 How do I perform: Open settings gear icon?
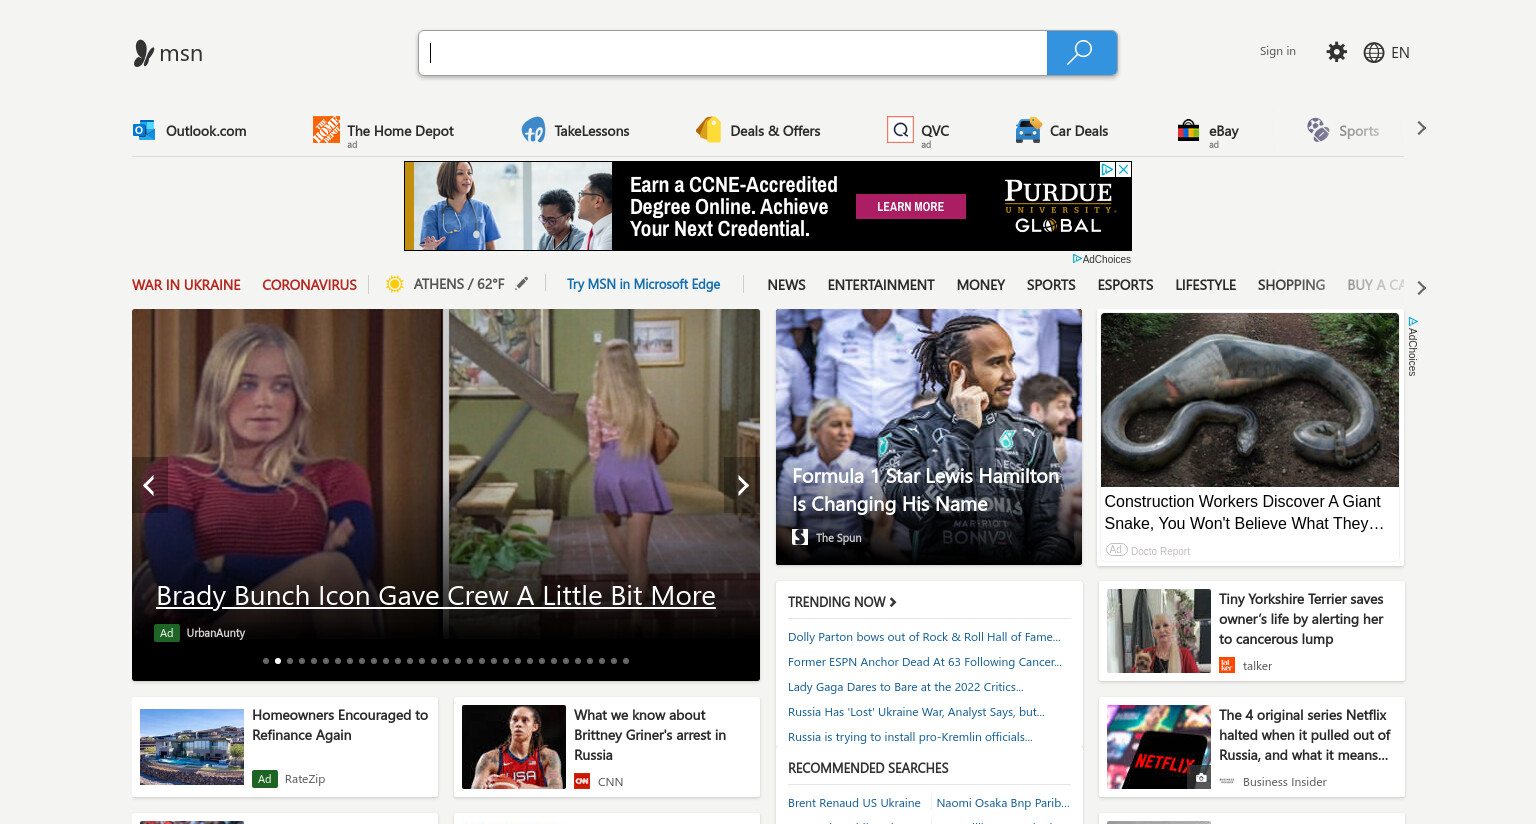tap(1336, 52)
